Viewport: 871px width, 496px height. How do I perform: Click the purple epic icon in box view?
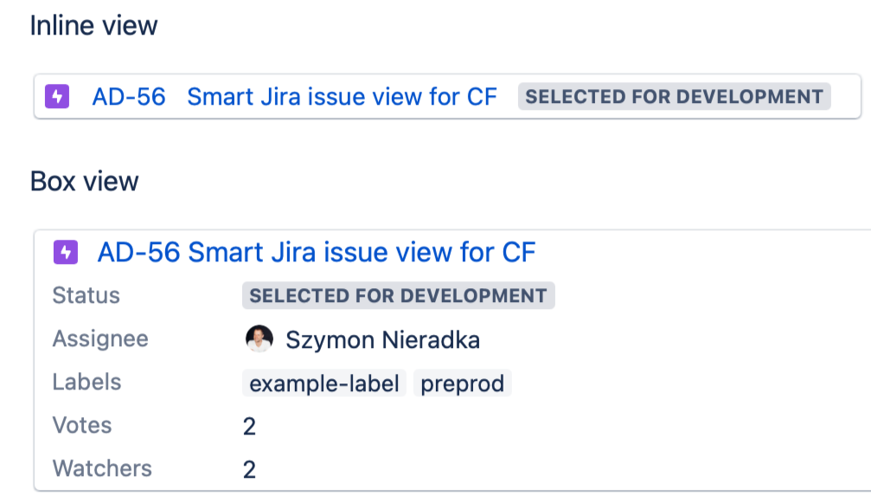(x=65, y=252)
